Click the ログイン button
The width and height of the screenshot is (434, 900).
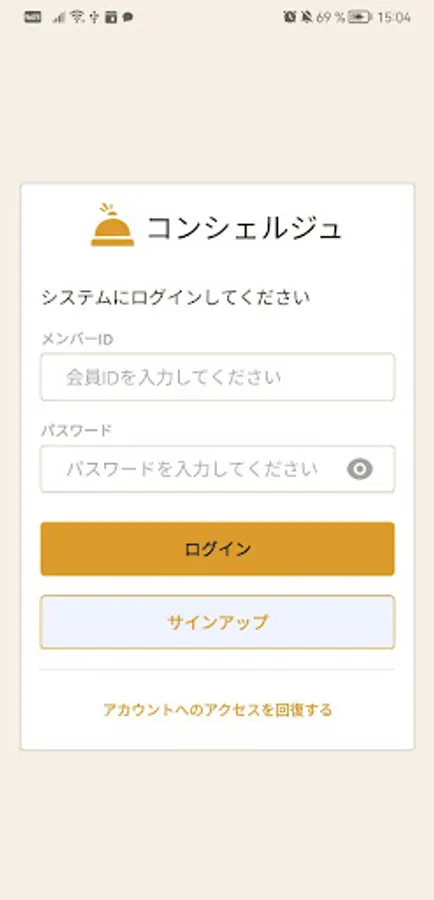point(218,549)
